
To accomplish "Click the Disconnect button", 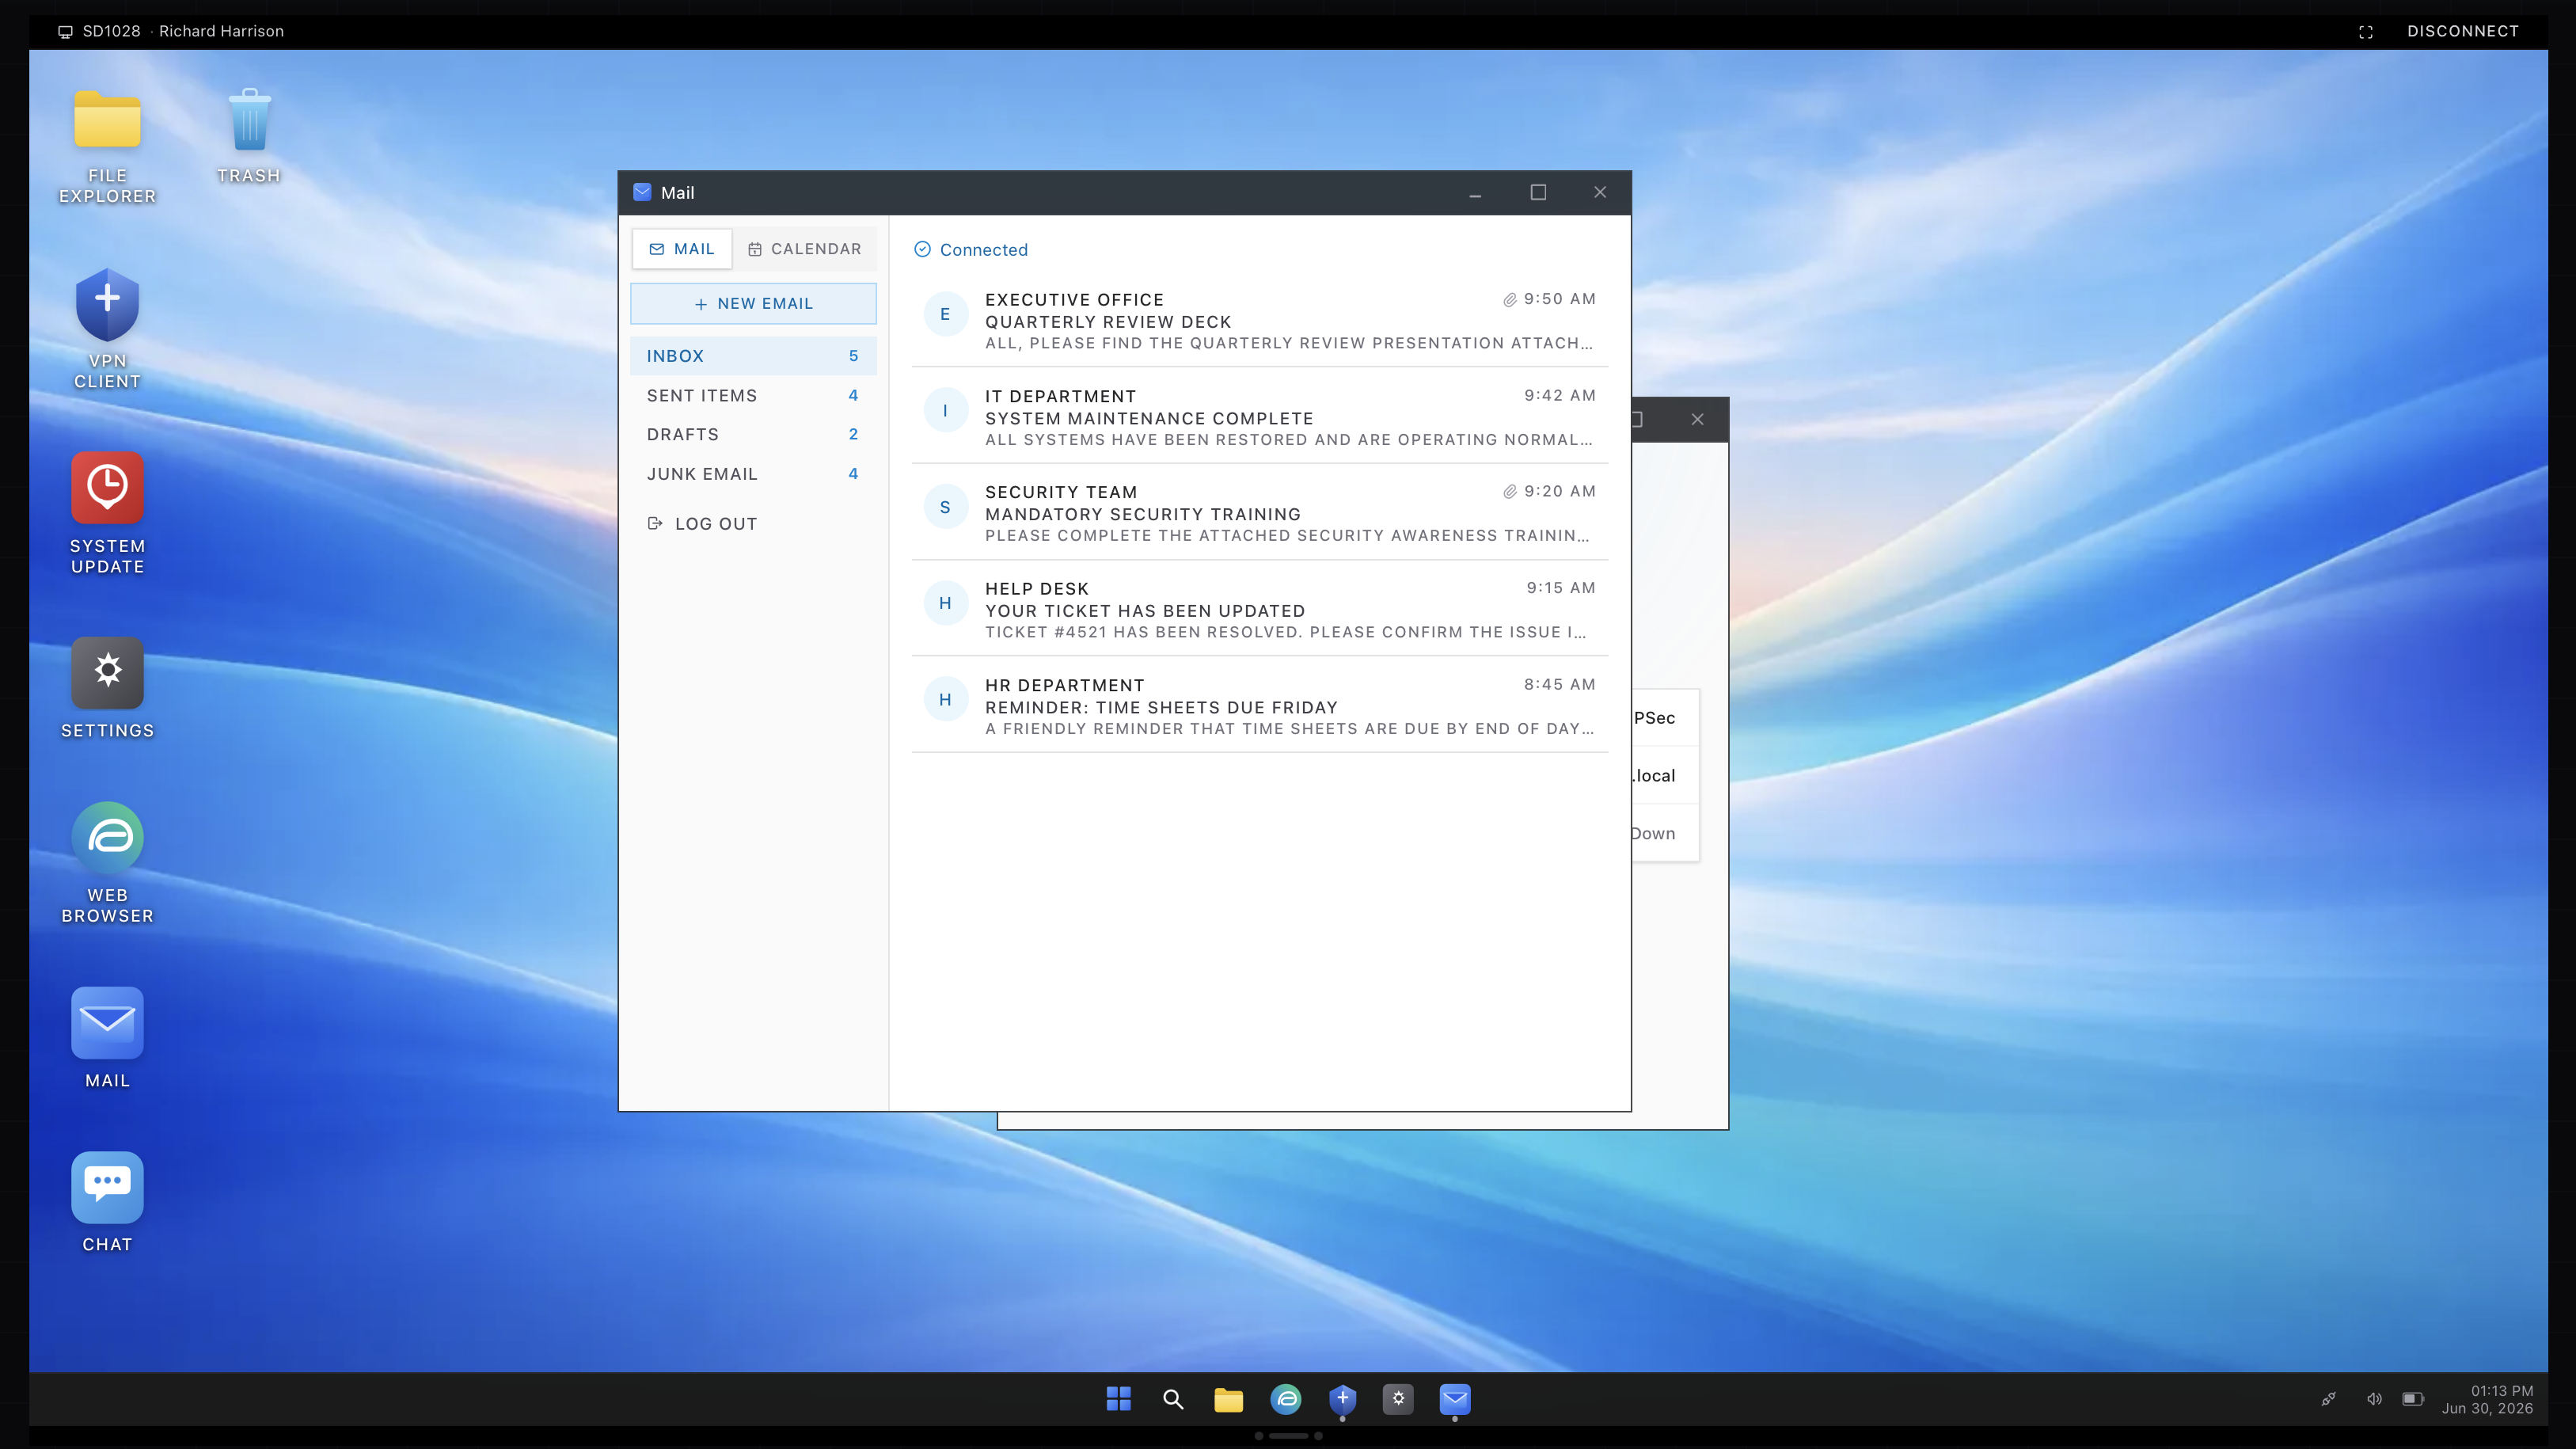I will click(2463, 31).
